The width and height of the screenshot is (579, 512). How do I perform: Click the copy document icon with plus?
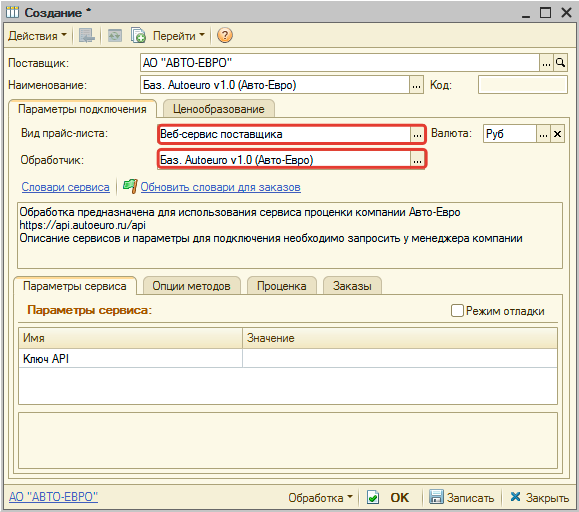click(x=138, y=36)
